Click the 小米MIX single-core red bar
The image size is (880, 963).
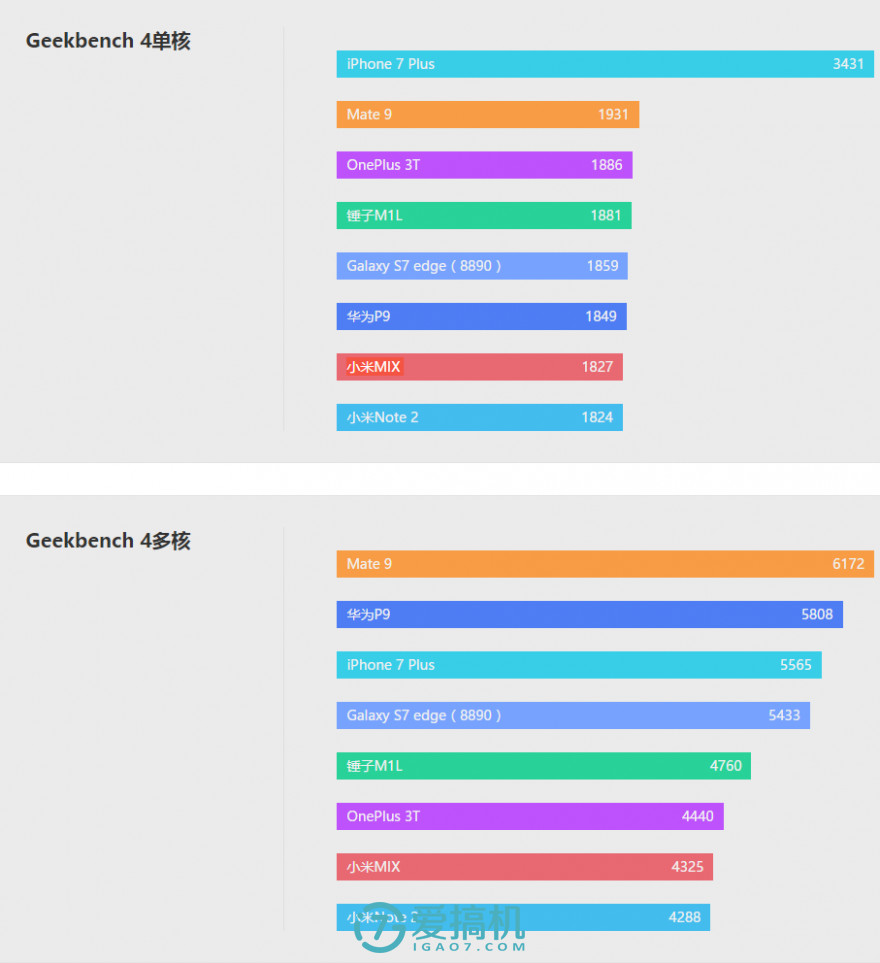479,367
